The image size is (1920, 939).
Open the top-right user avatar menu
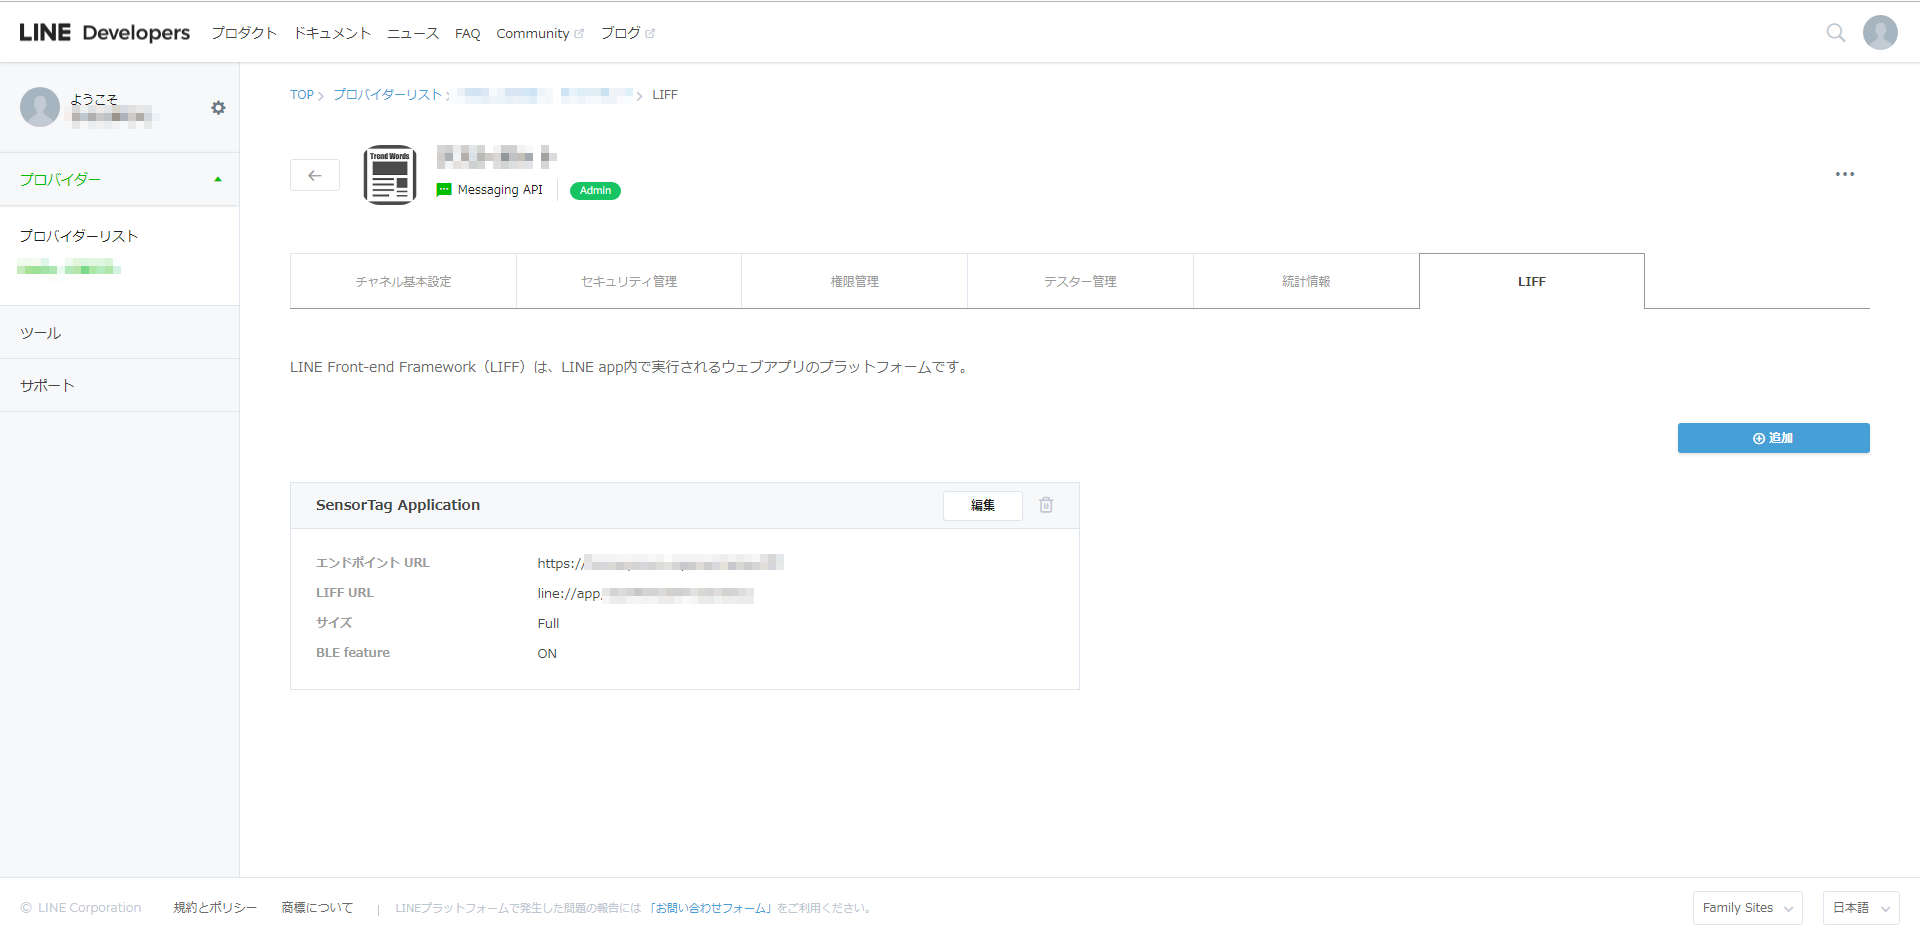pos(1880,32)
